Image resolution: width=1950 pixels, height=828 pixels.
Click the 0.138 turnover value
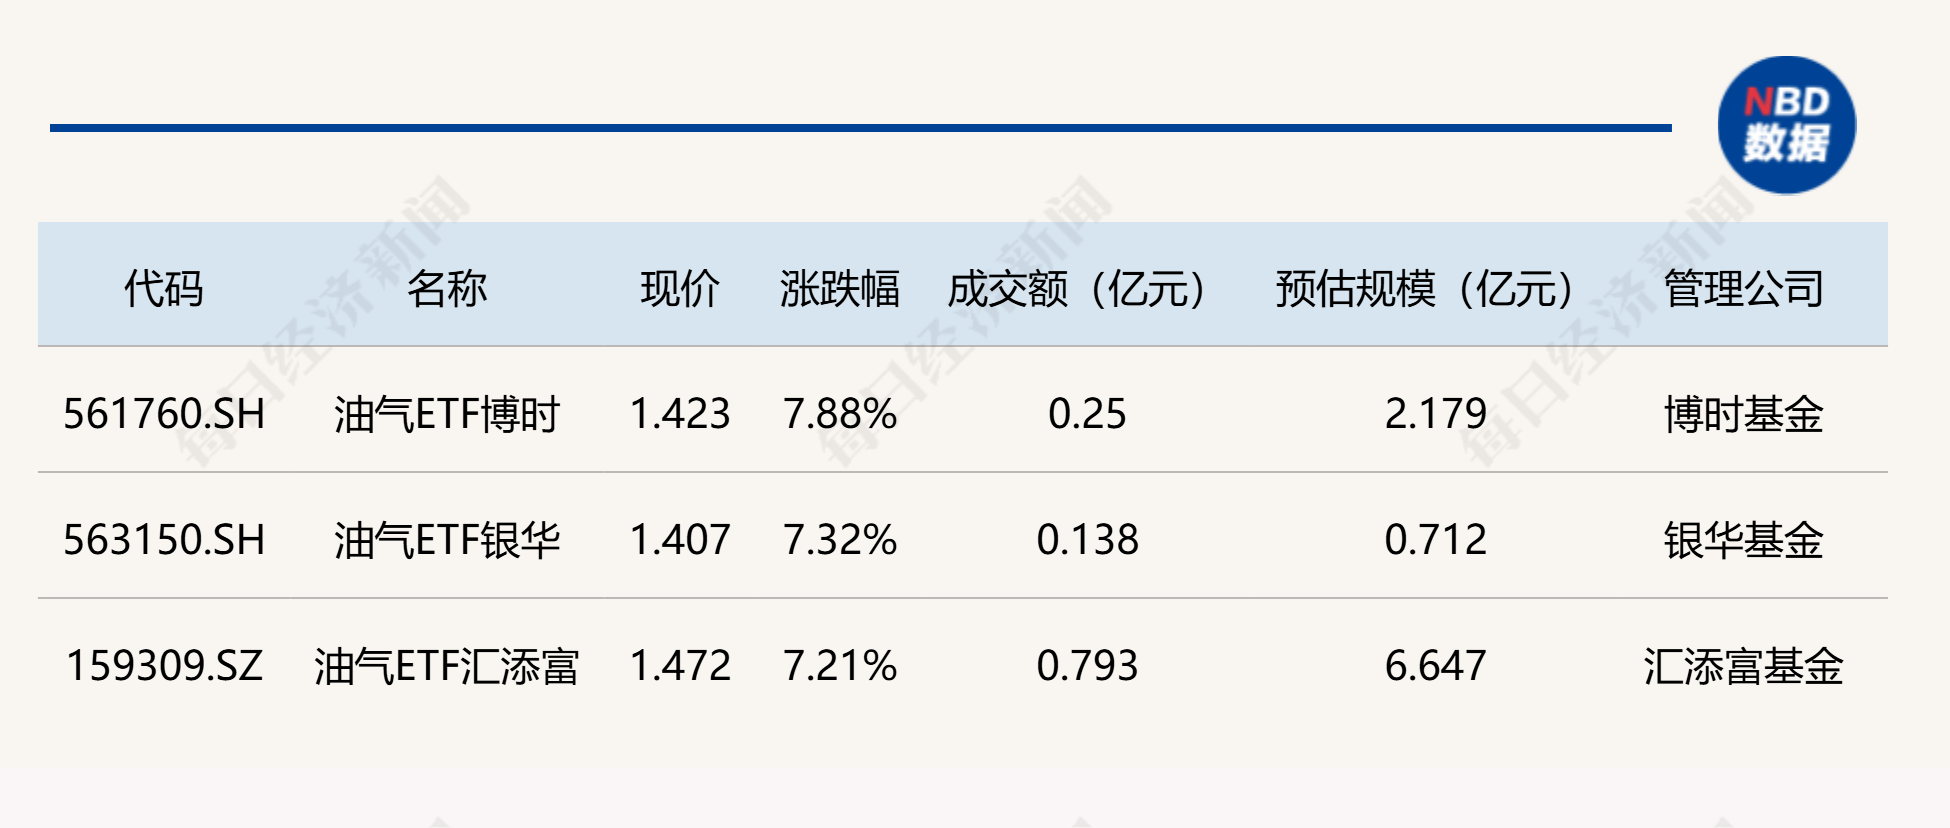[1087, 540]
